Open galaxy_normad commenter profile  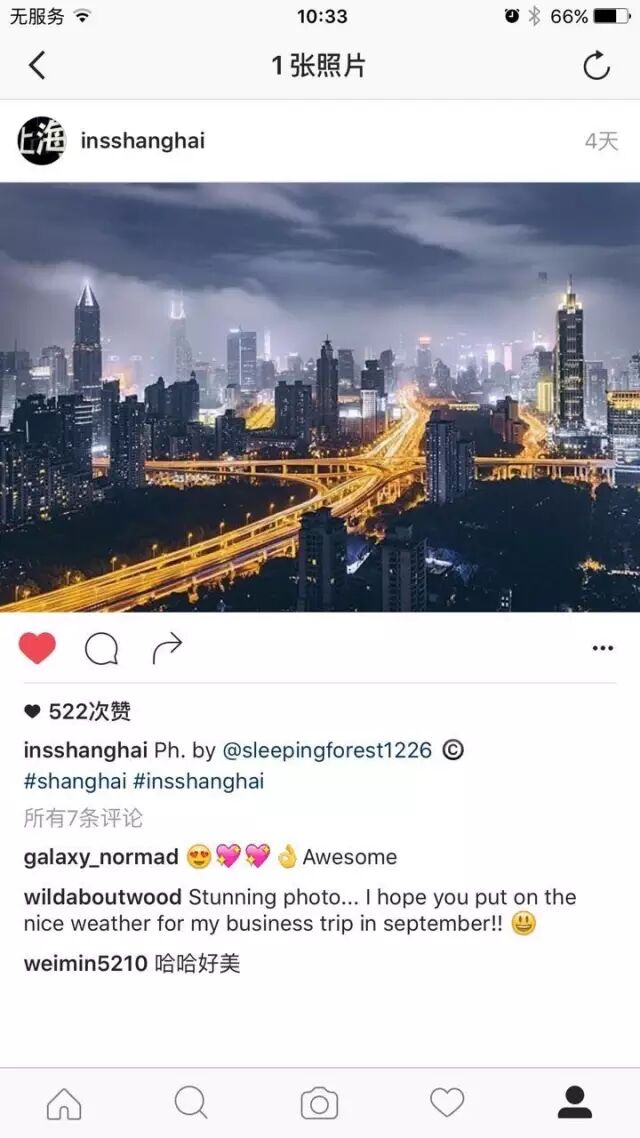coord(102,857)
